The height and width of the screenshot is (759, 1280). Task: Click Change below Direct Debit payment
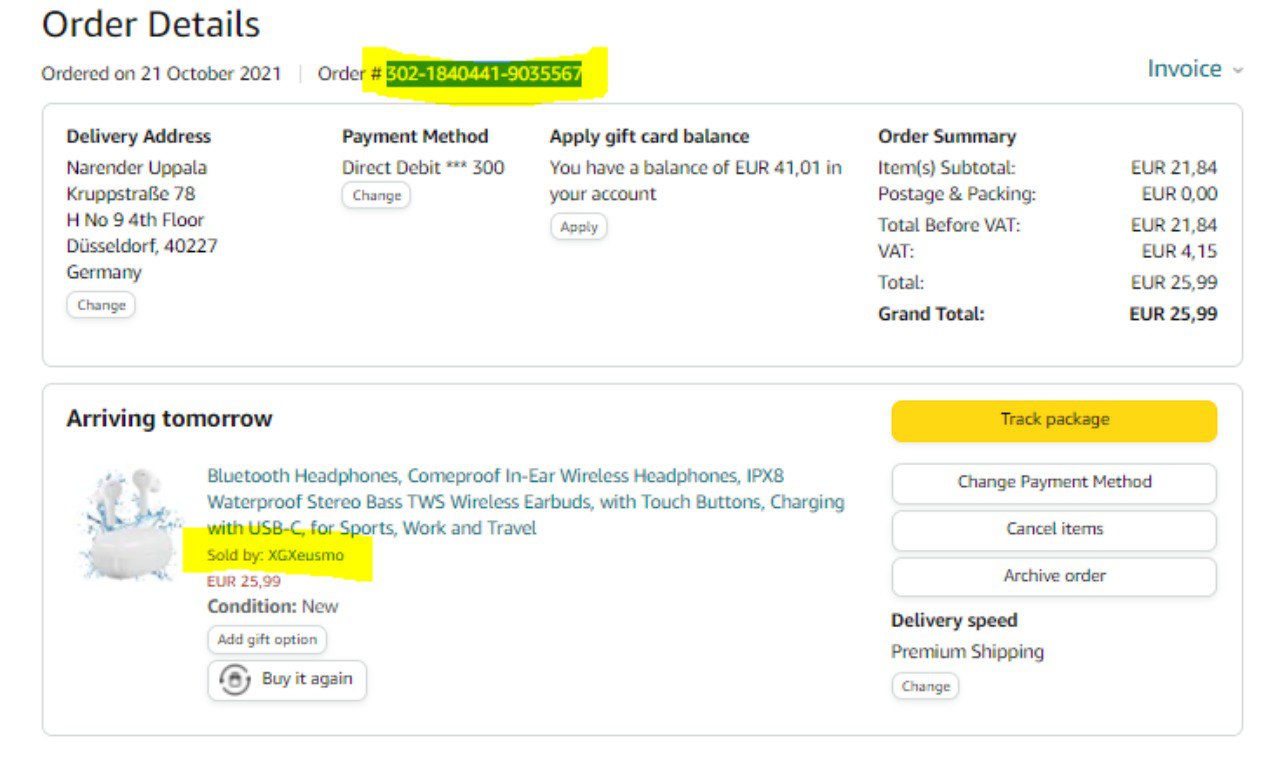click(x=376, y=195)
